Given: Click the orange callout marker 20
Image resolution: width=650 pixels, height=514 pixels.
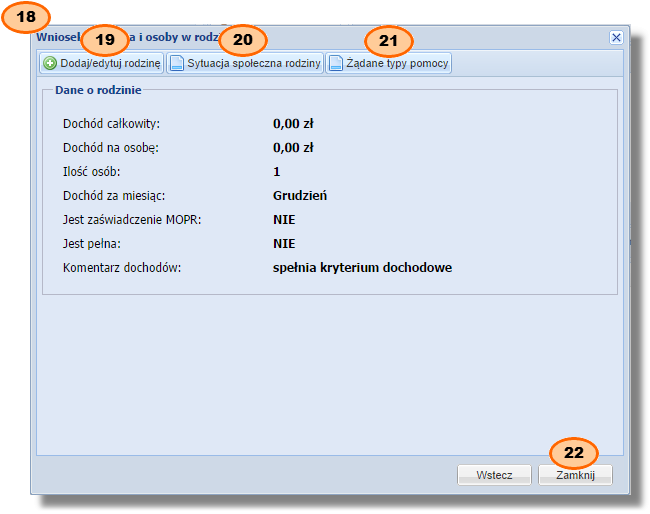Looking at the screenshot, I should 243,40.
